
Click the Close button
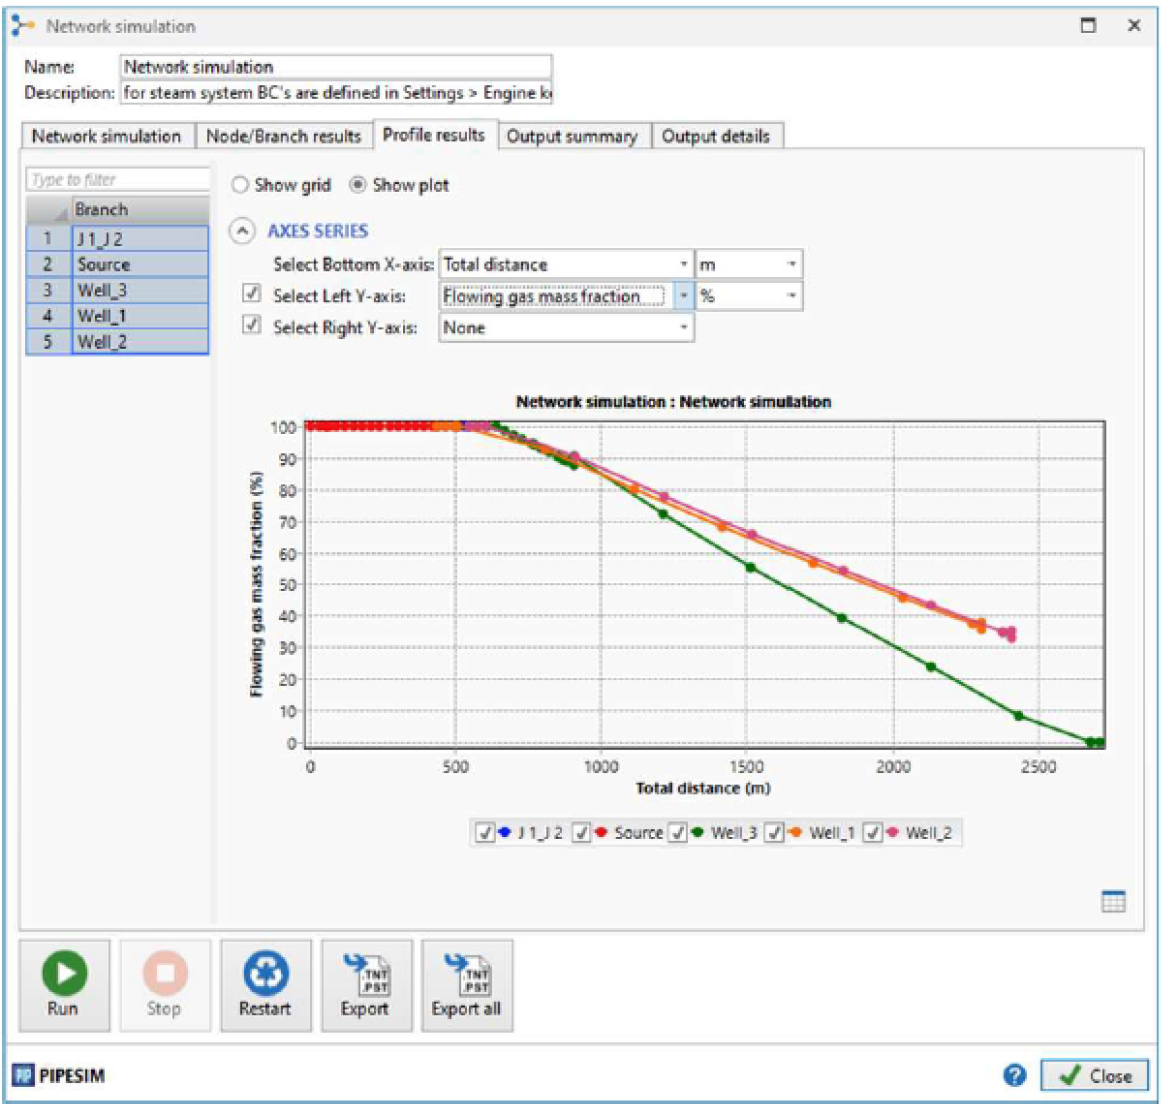point(1094,1076)
